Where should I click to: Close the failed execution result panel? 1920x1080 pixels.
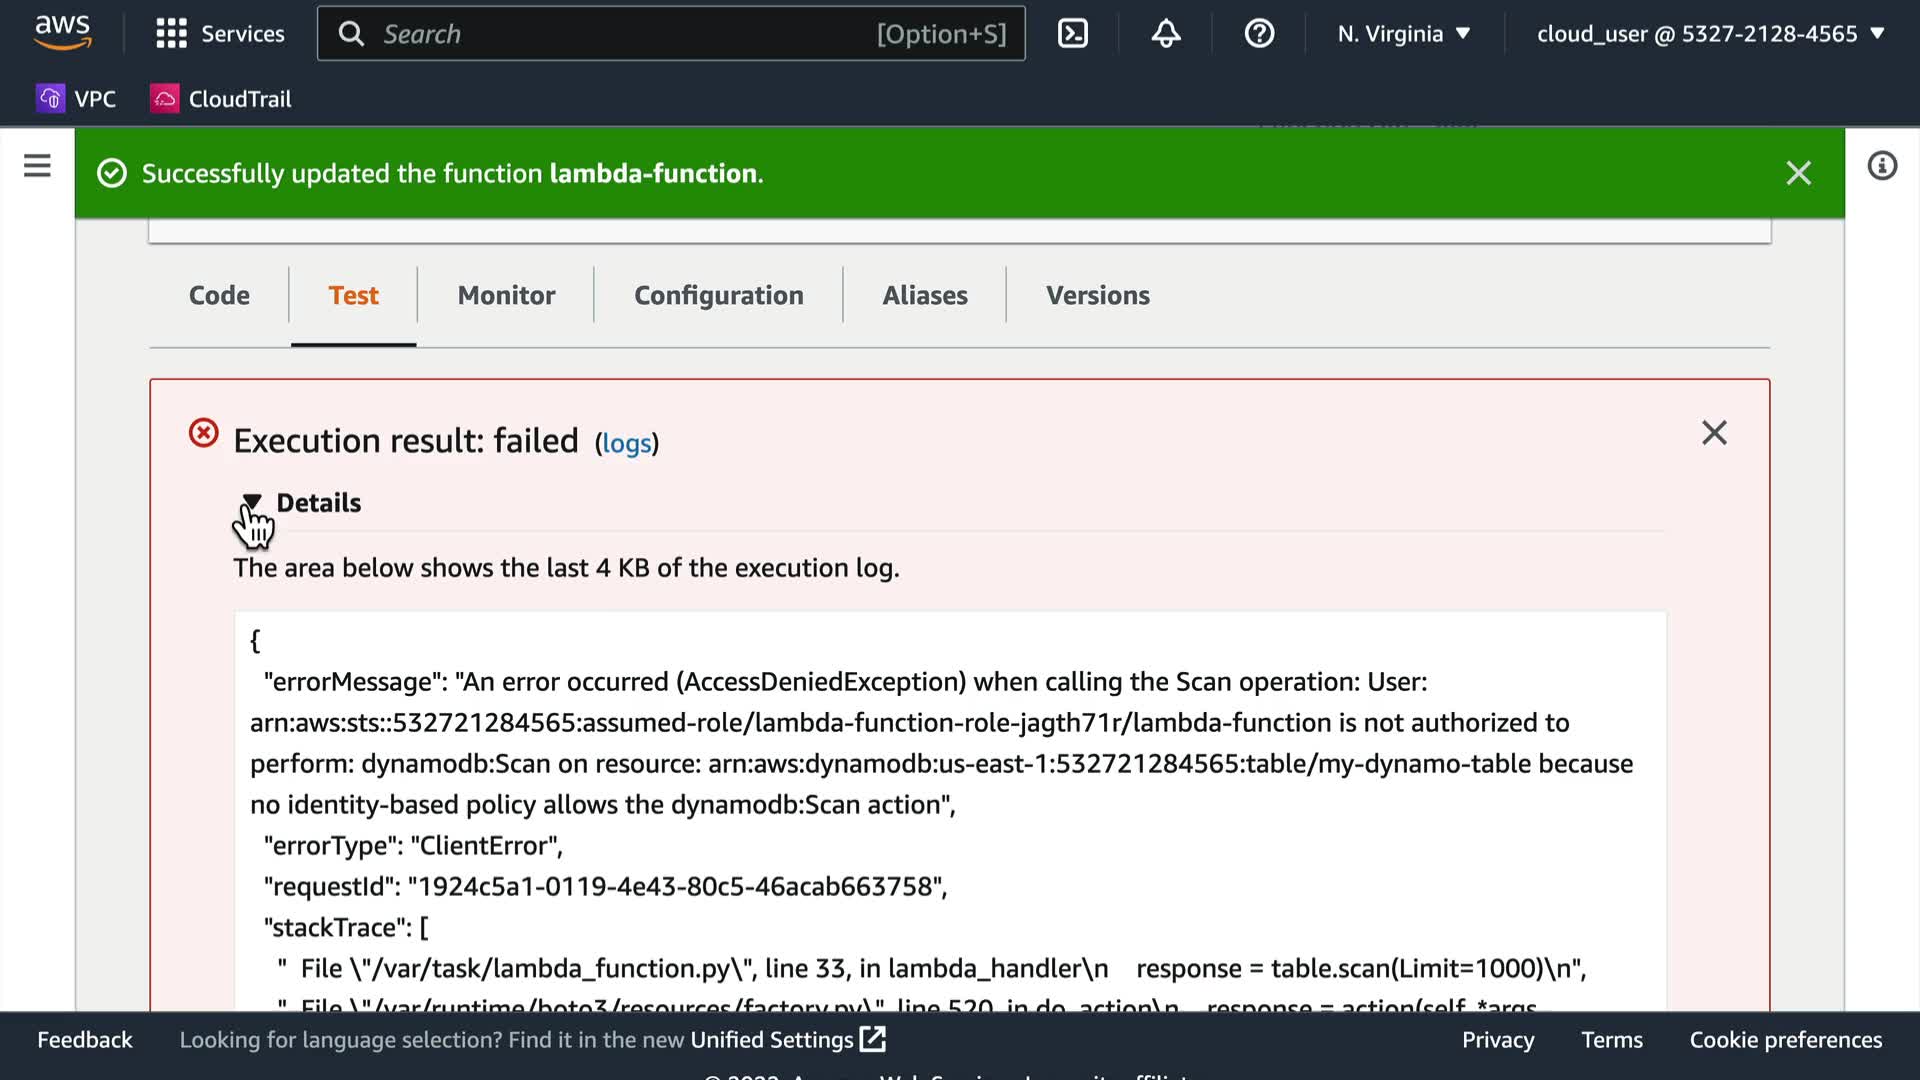pos(1714,433)
